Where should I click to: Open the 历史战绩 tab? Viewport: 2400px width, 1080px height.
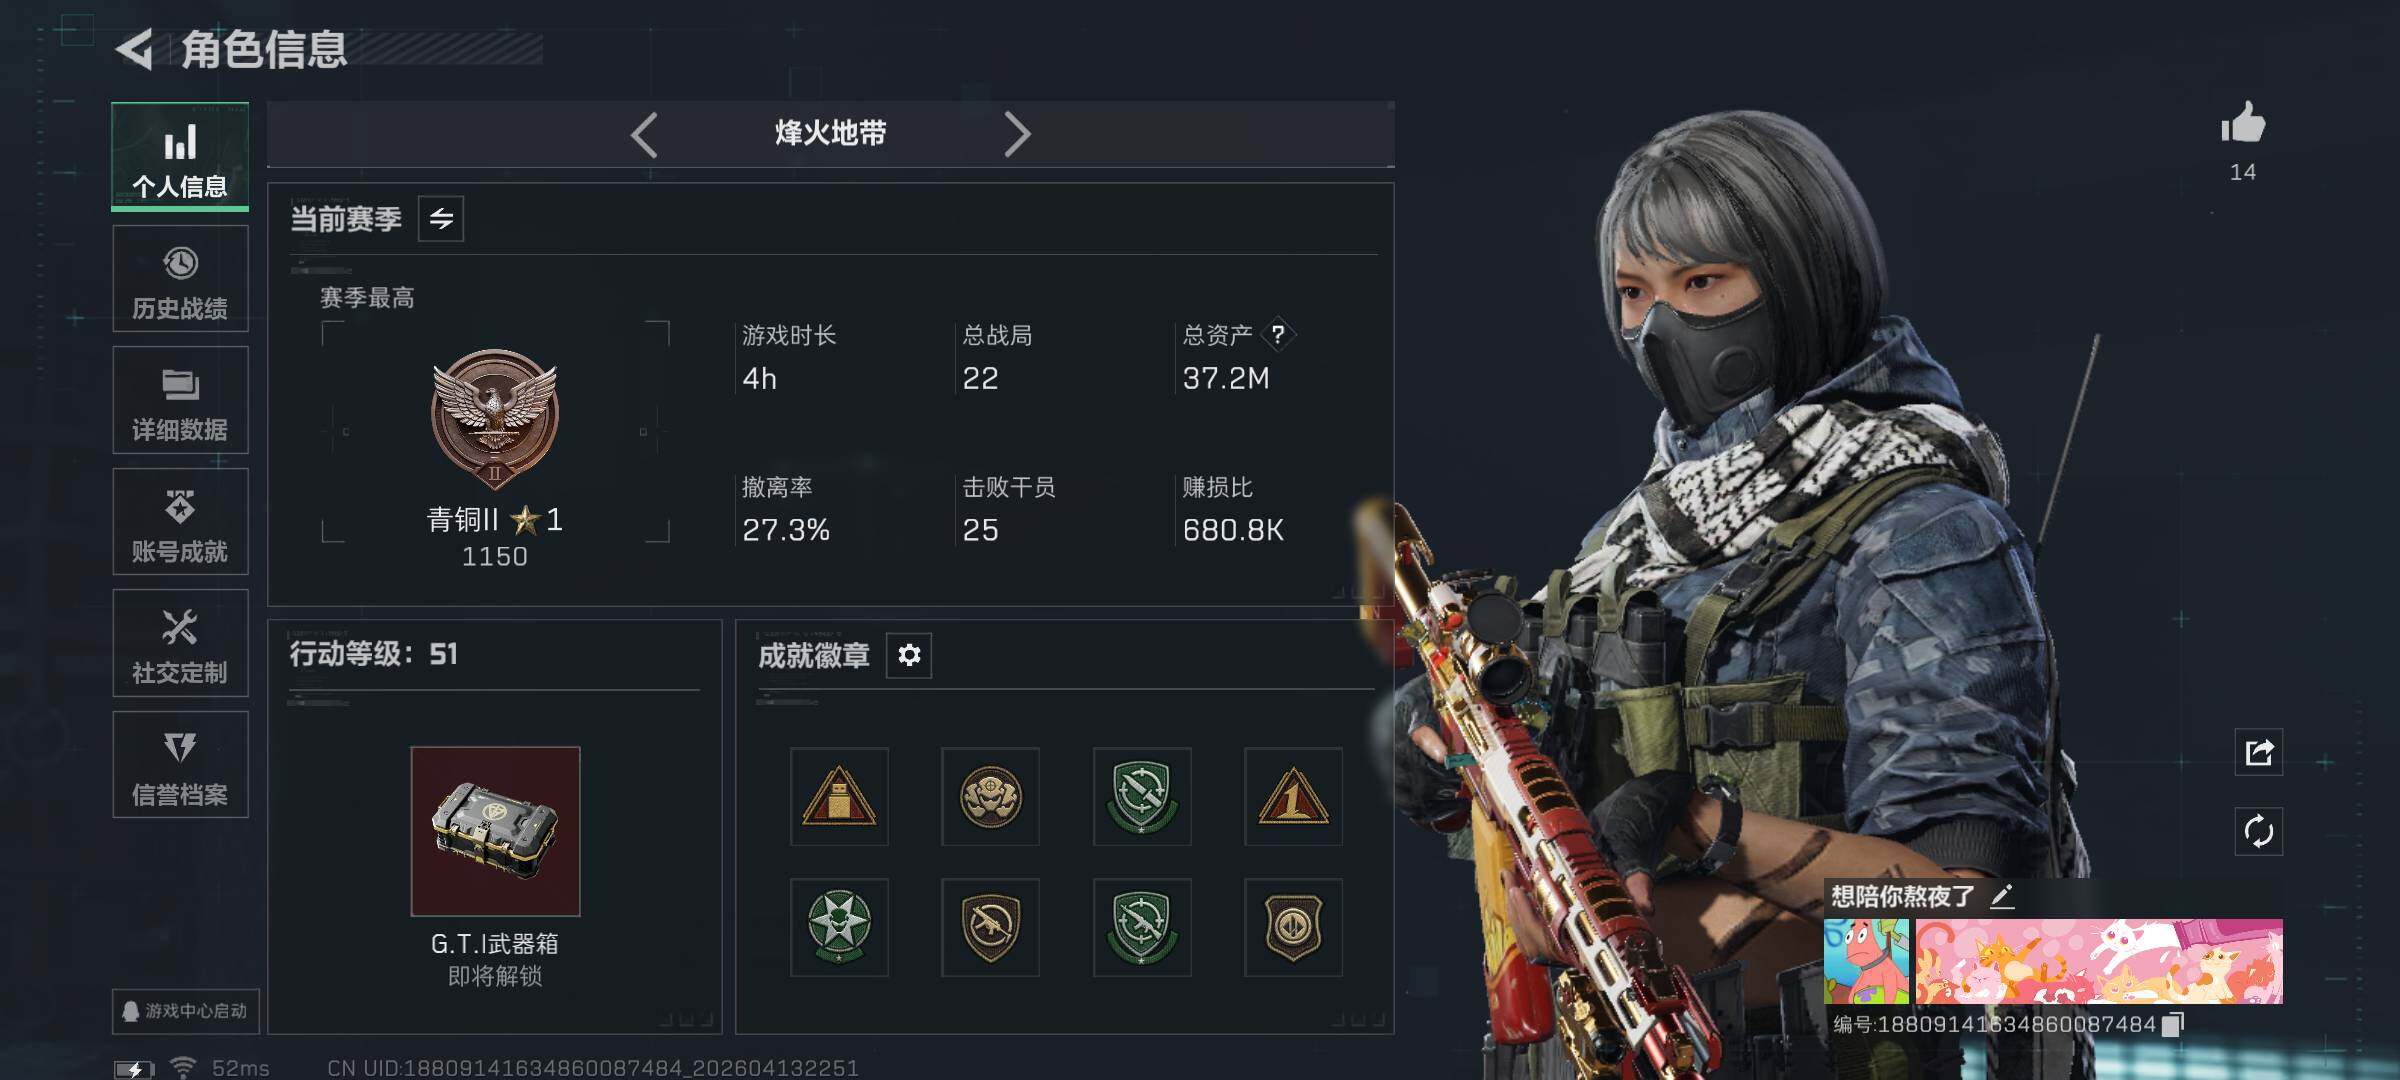click(x=180, y=279)
